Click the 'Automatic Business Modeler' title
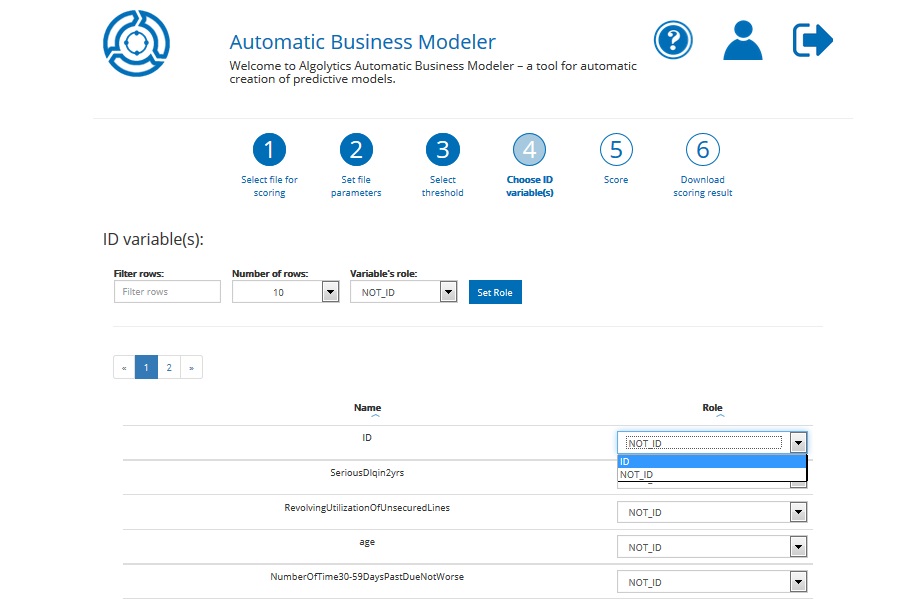Image resolution: width=915 pixels, height=603 pixels. pos(362,41)
